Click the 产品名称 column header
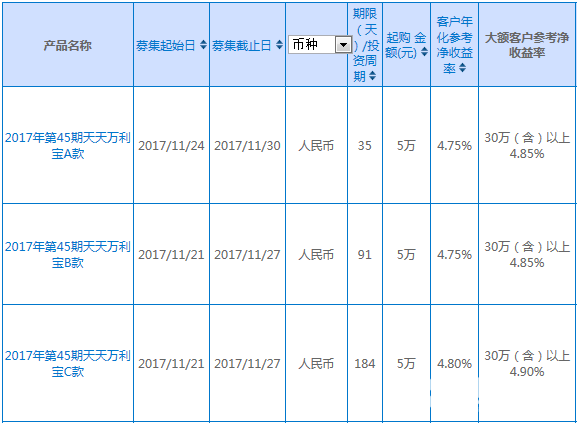 coord(68,46)
